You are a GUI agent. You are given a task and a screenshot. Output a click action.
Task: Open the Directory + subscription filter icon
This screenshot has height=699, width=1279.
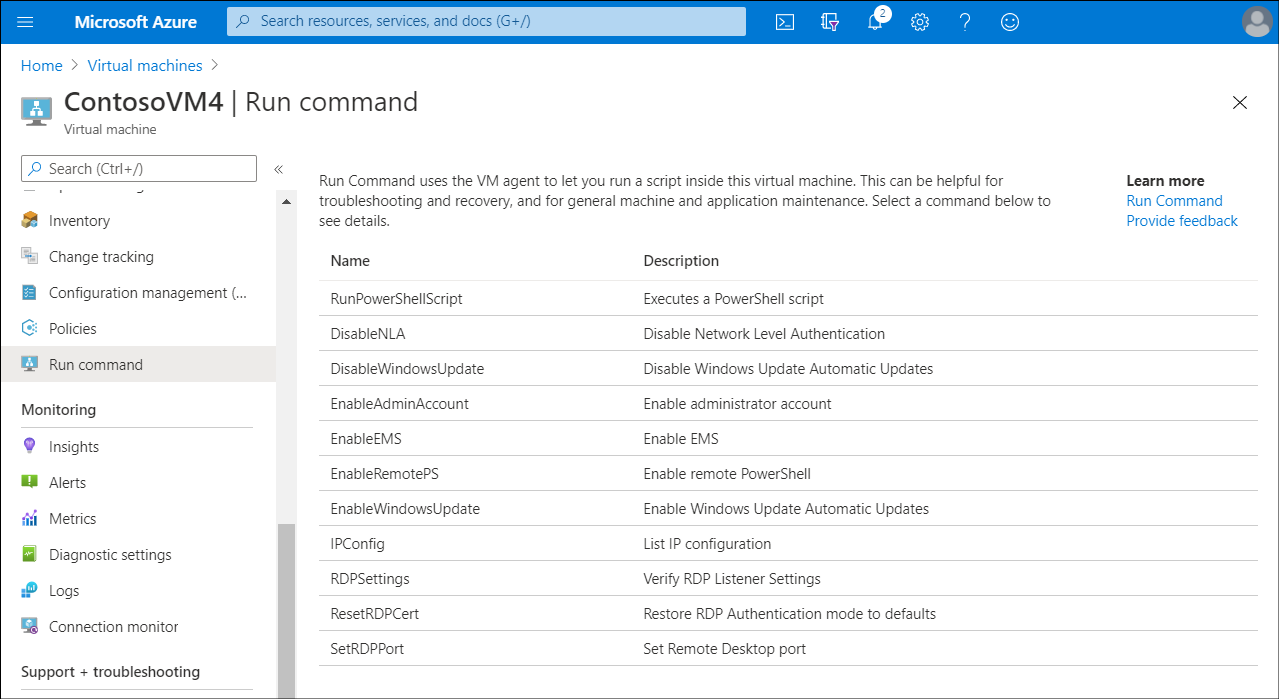click(x=830, y=22)
